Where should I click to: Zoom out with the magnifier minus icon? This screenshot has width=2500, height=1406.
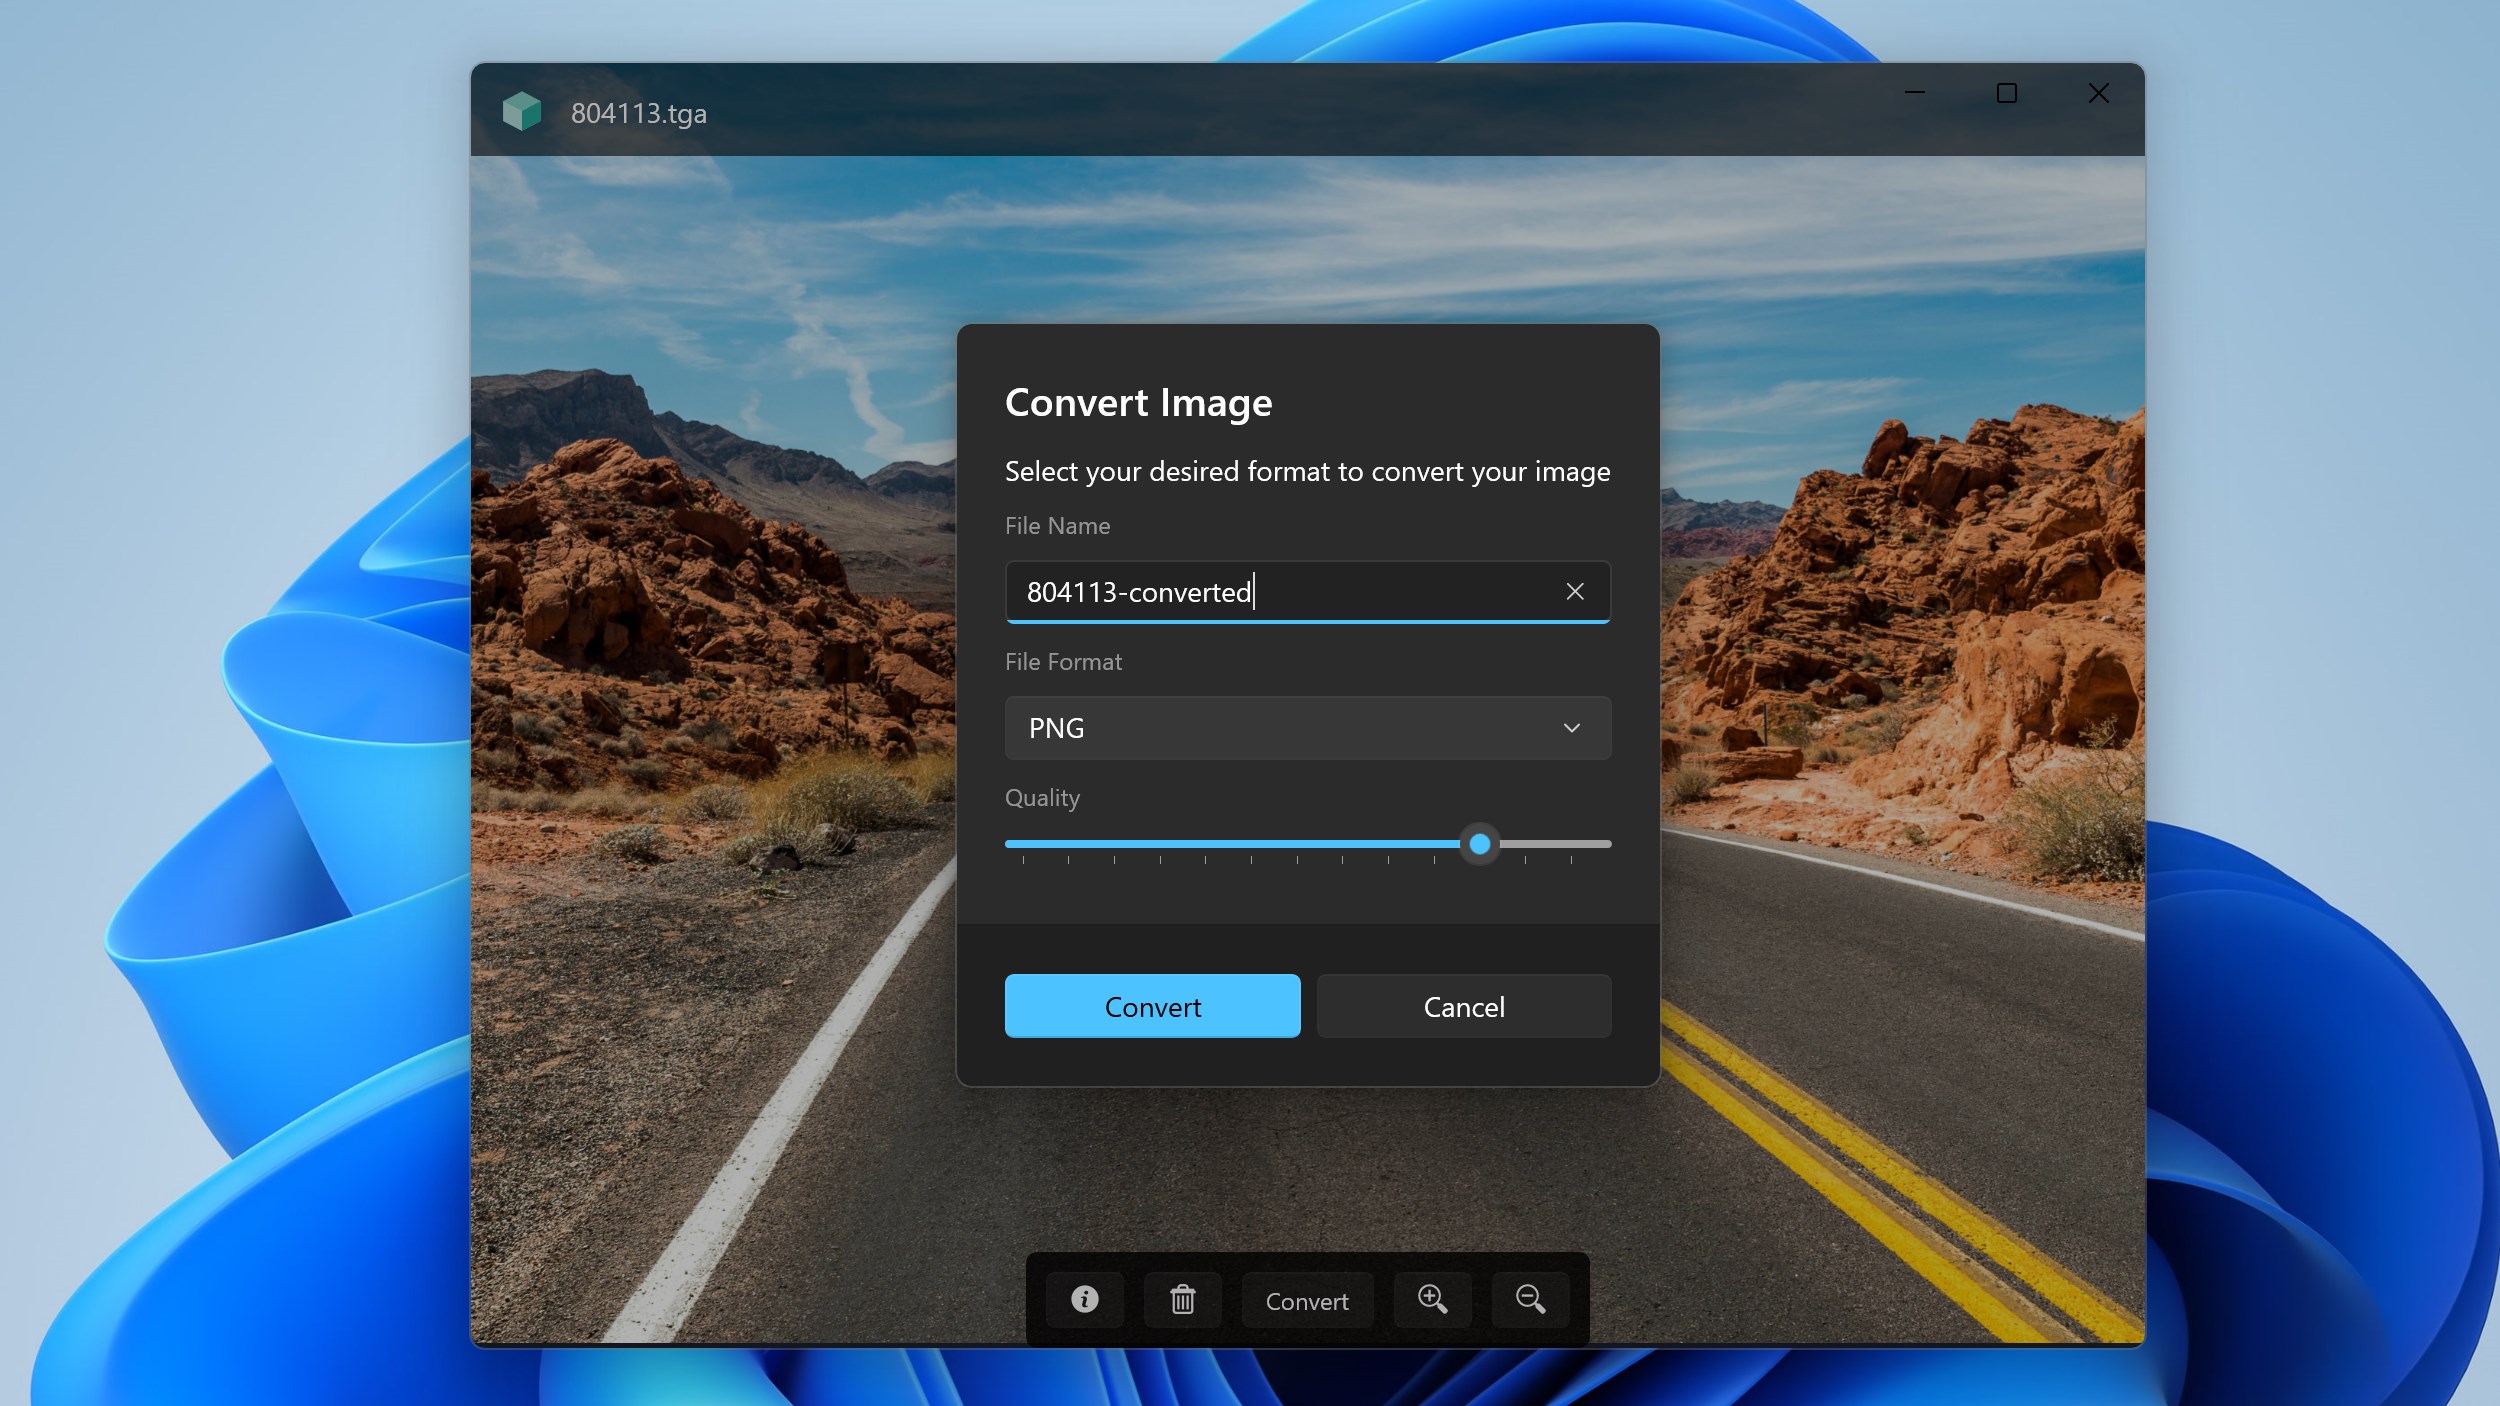pos(1531,1300)
